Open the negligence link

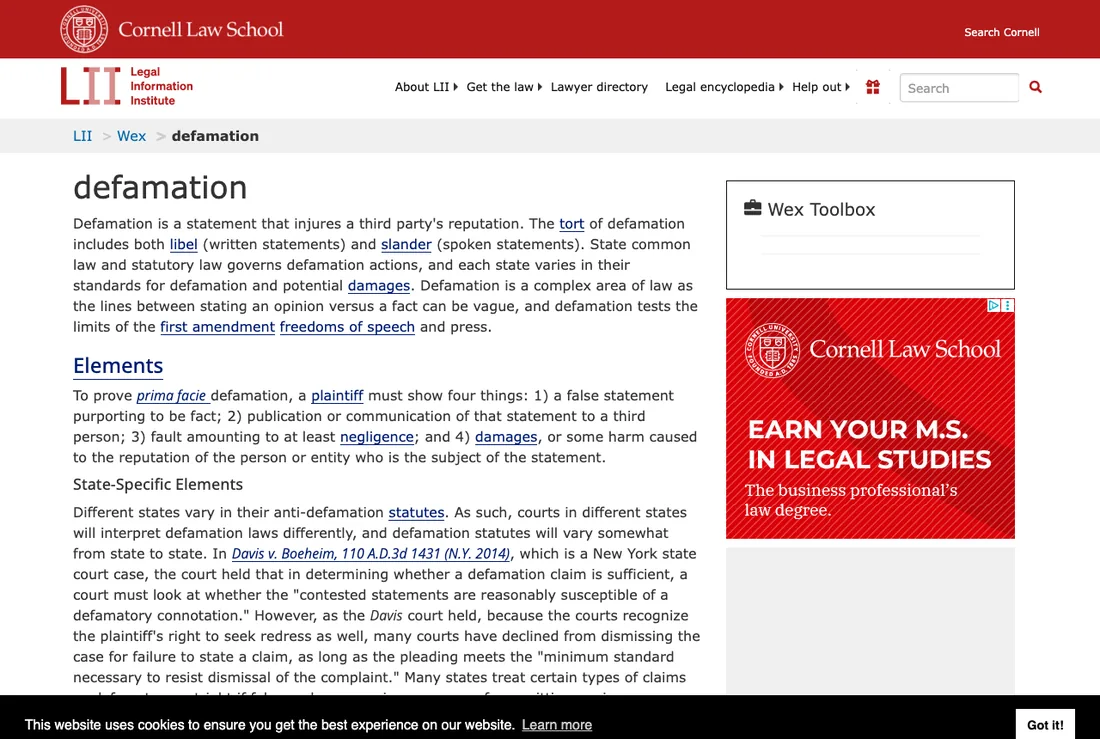377,437
